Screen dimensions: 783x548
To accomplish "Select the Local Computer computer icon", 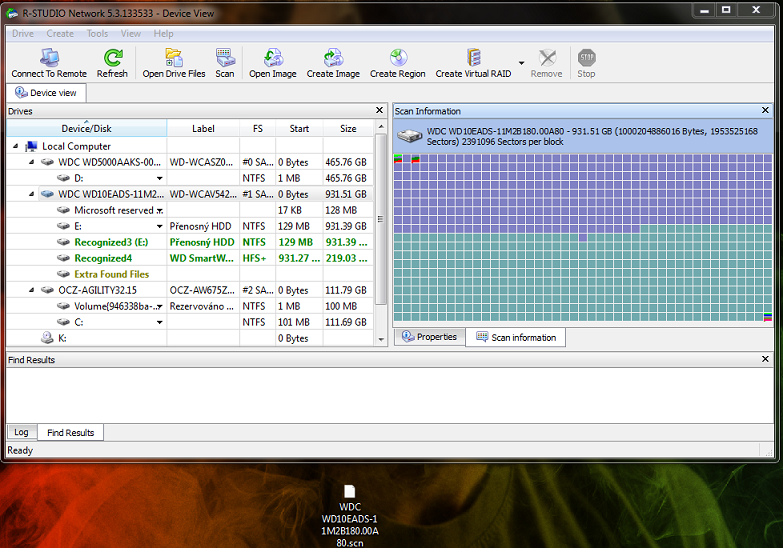I will (31, 146).
